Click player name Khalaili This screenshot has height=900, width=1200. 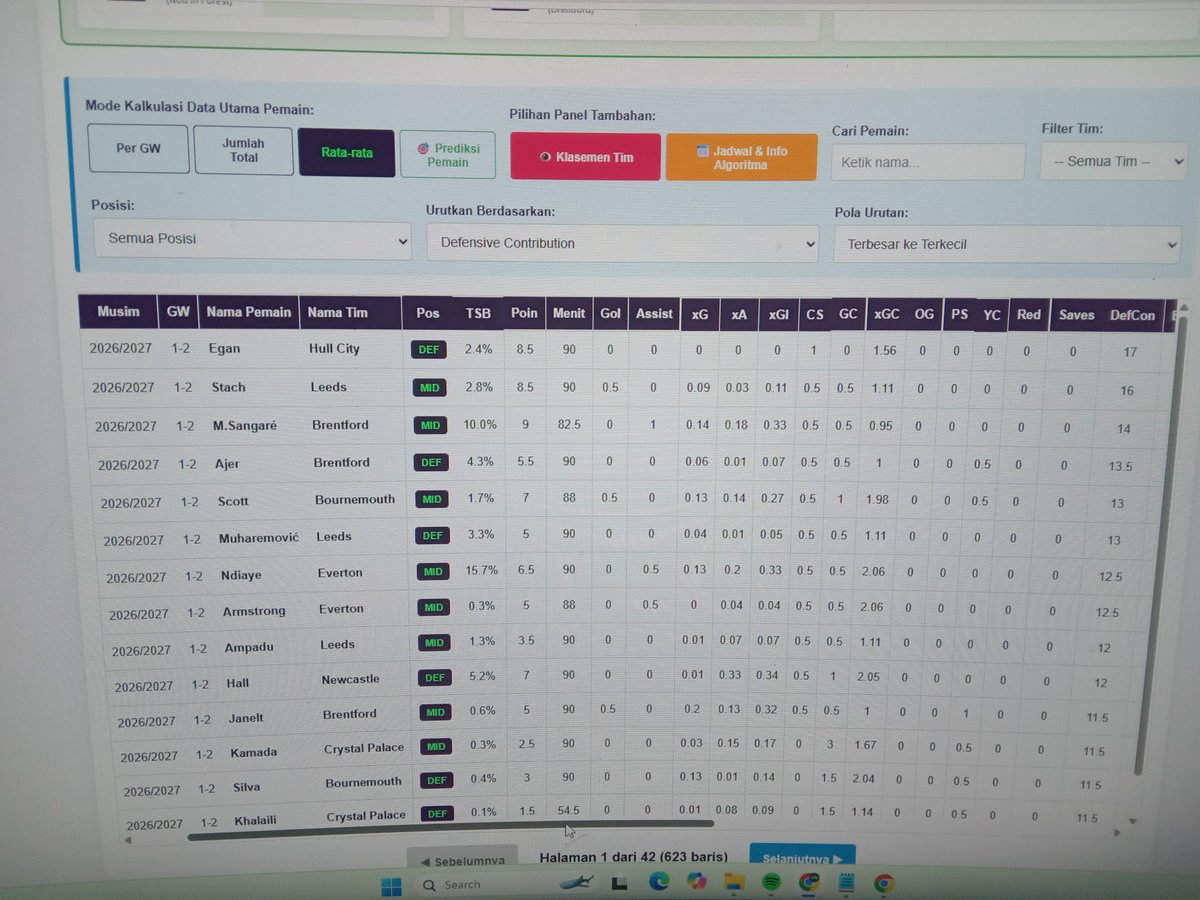point(256,821)
